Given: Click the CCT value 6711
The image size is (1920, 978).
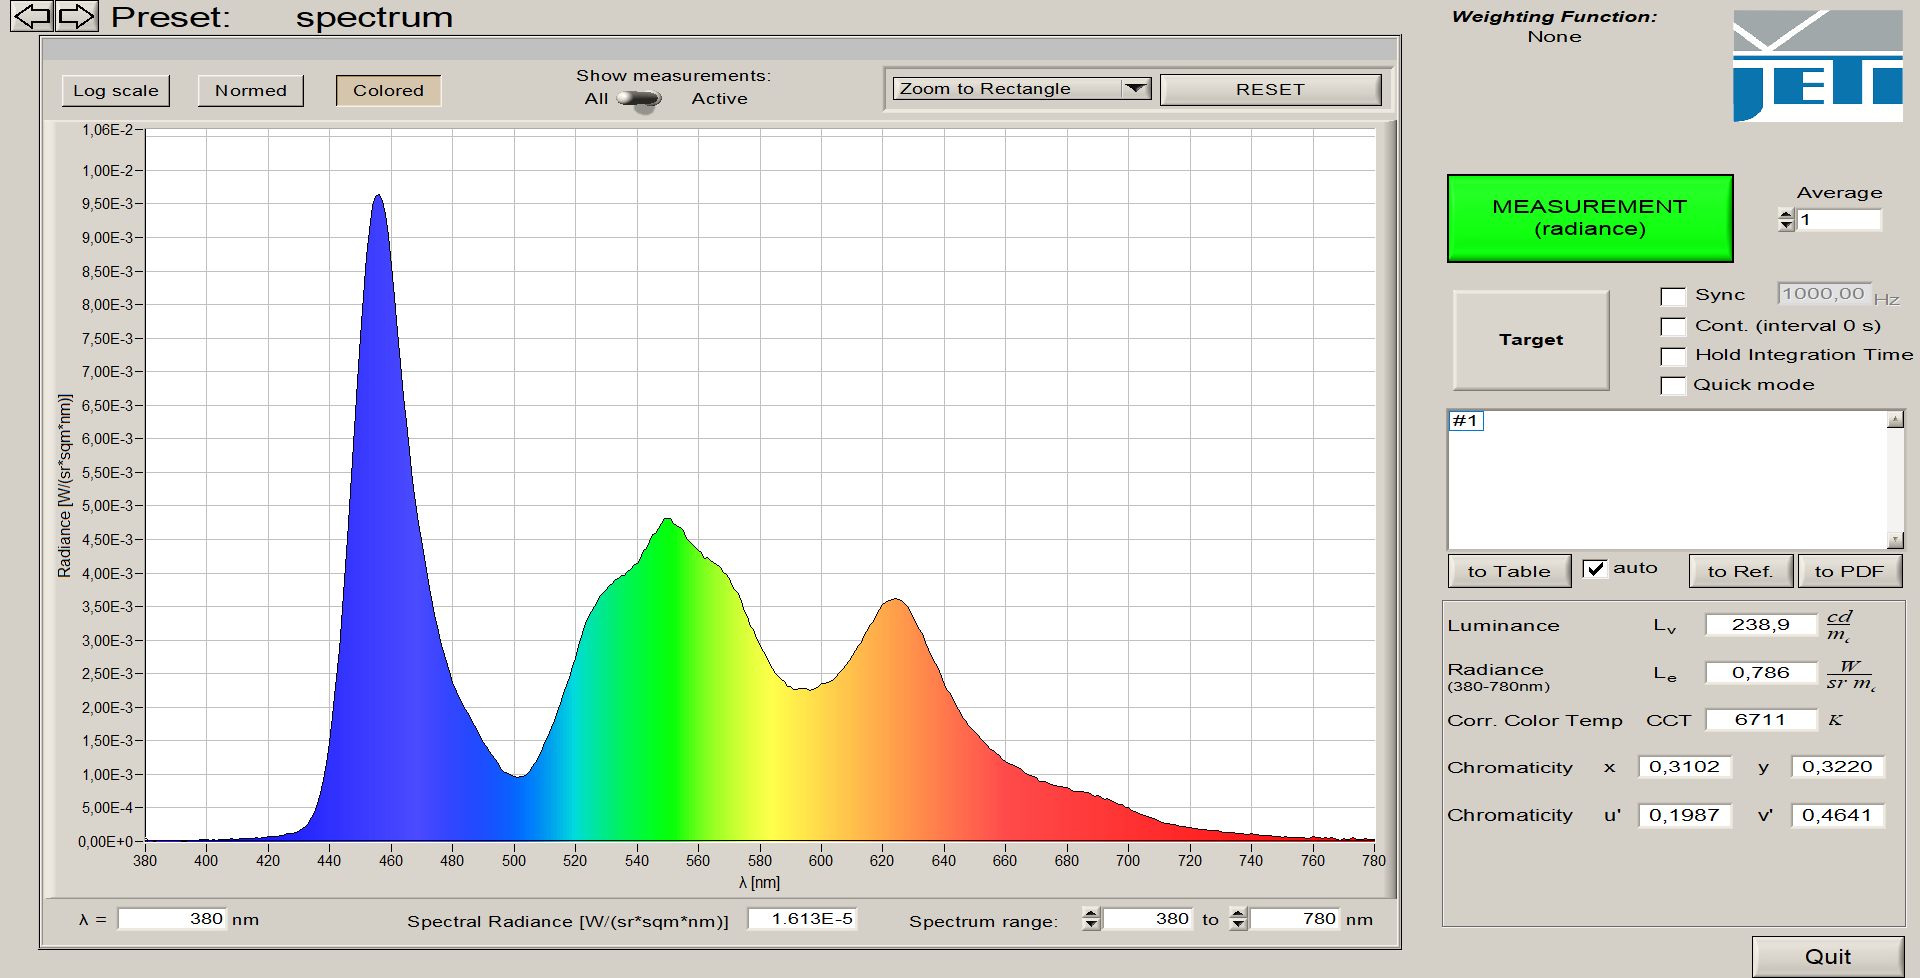Looking at the screenshot, I should click(x=1761, y=720).
